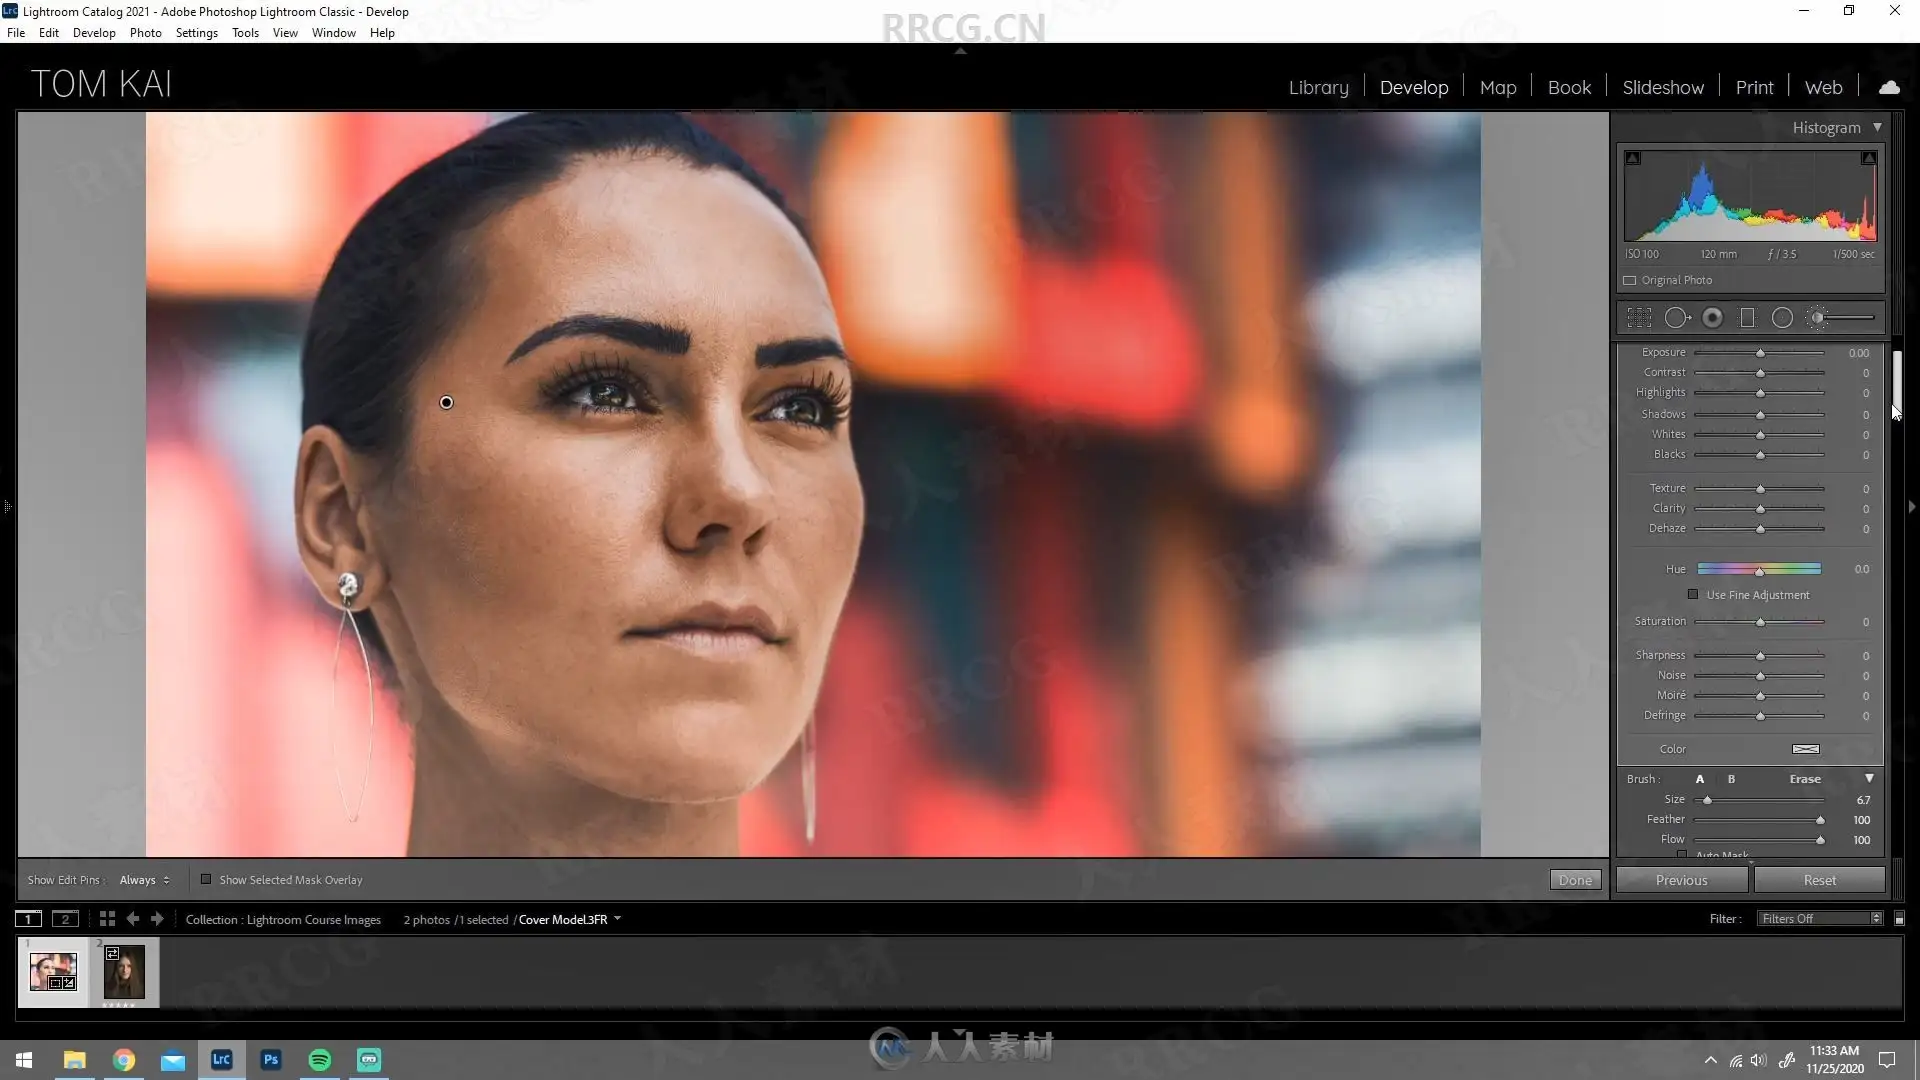Click the Reset button

point(1819,880)
